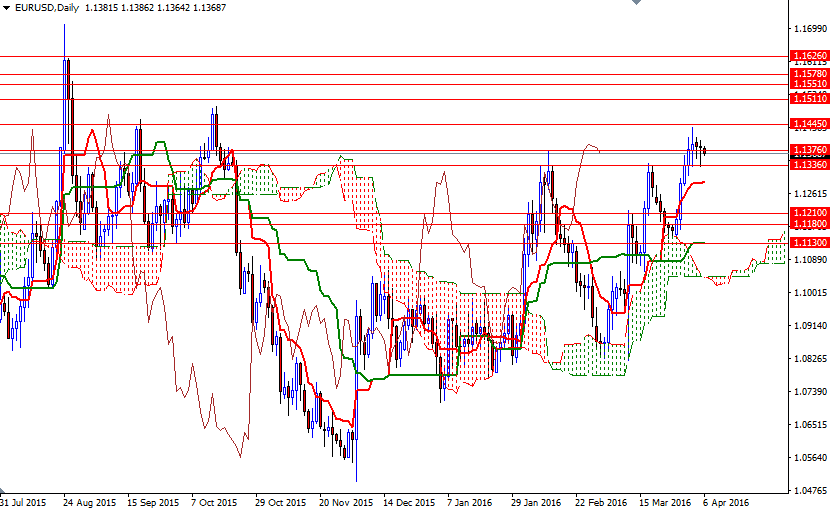The image size is (830, 510).
Task: Click the 7 Oct 2015 date label
Action: click(214, 502)
